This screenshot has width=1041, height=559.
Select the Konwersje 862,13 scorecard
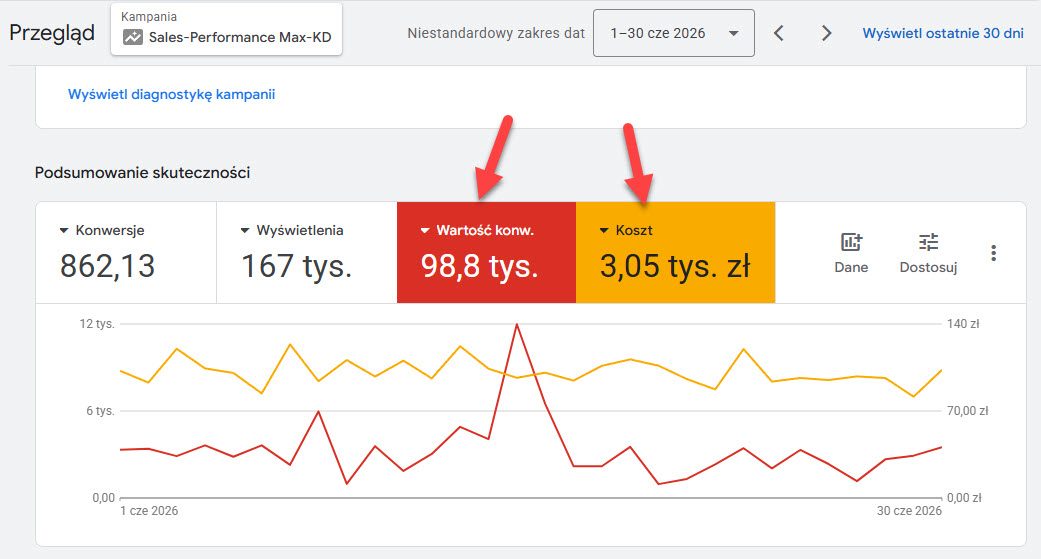[126, 253]
